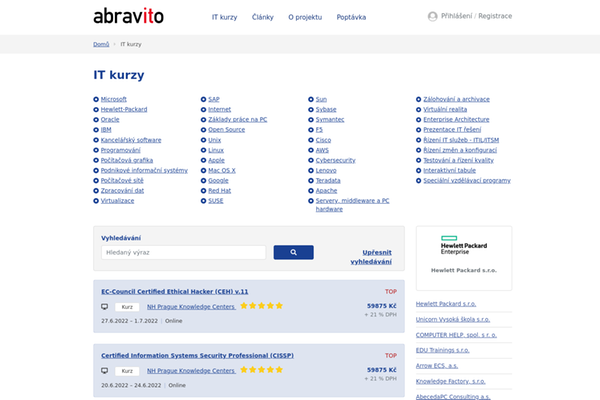Open the IT kurzy menu item
The image size is (600, 400).
pyautogui.click(x=225, y=17)
